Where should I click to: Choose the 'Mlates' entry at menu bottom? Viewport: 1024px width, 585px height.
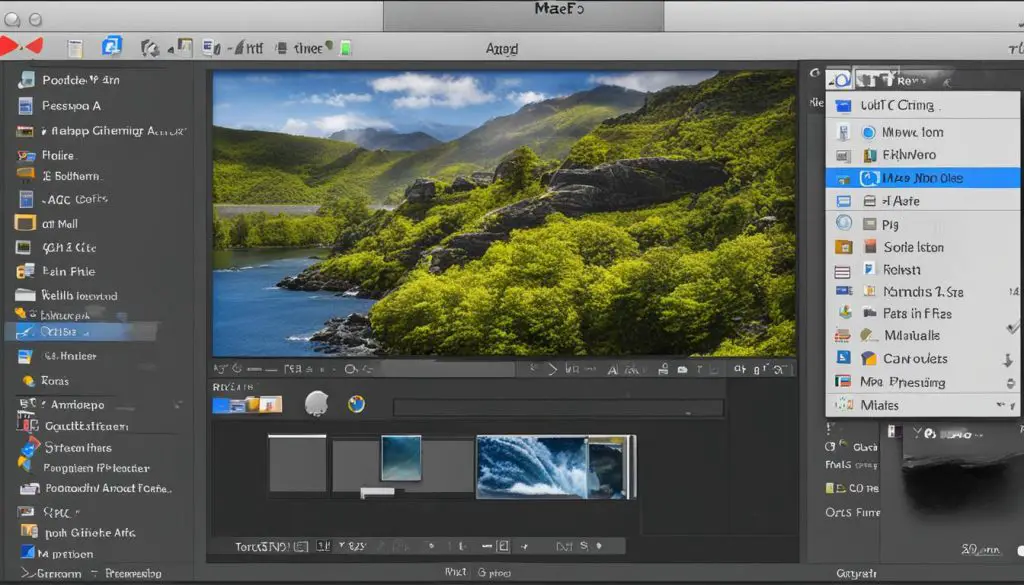[922, 405]
